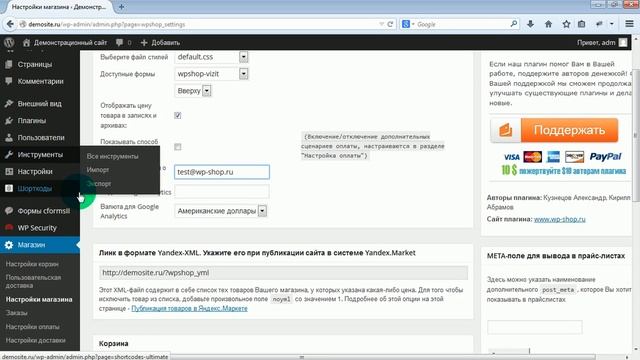Open the Настройки корзин submenu item
This screenshot has height=360, width=640.
[x=32, y=264]
